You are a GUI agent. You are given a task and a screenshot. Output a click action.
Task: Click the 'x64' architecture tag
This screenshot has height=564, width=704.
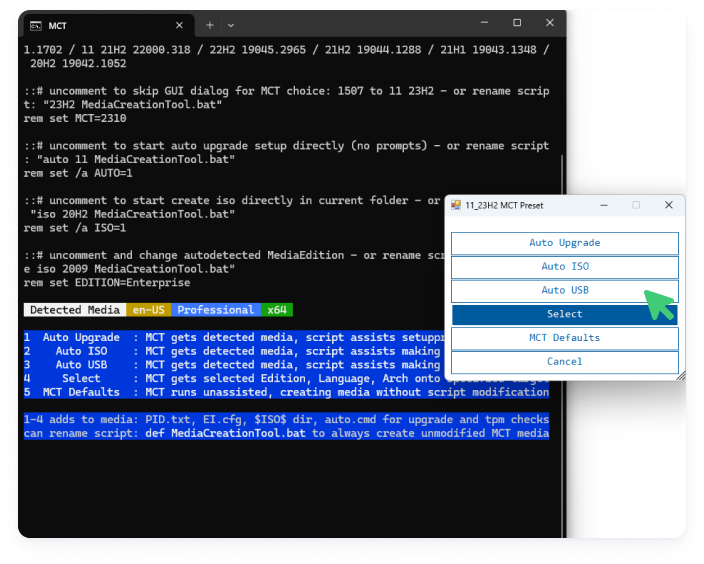[x=277, y=310]
